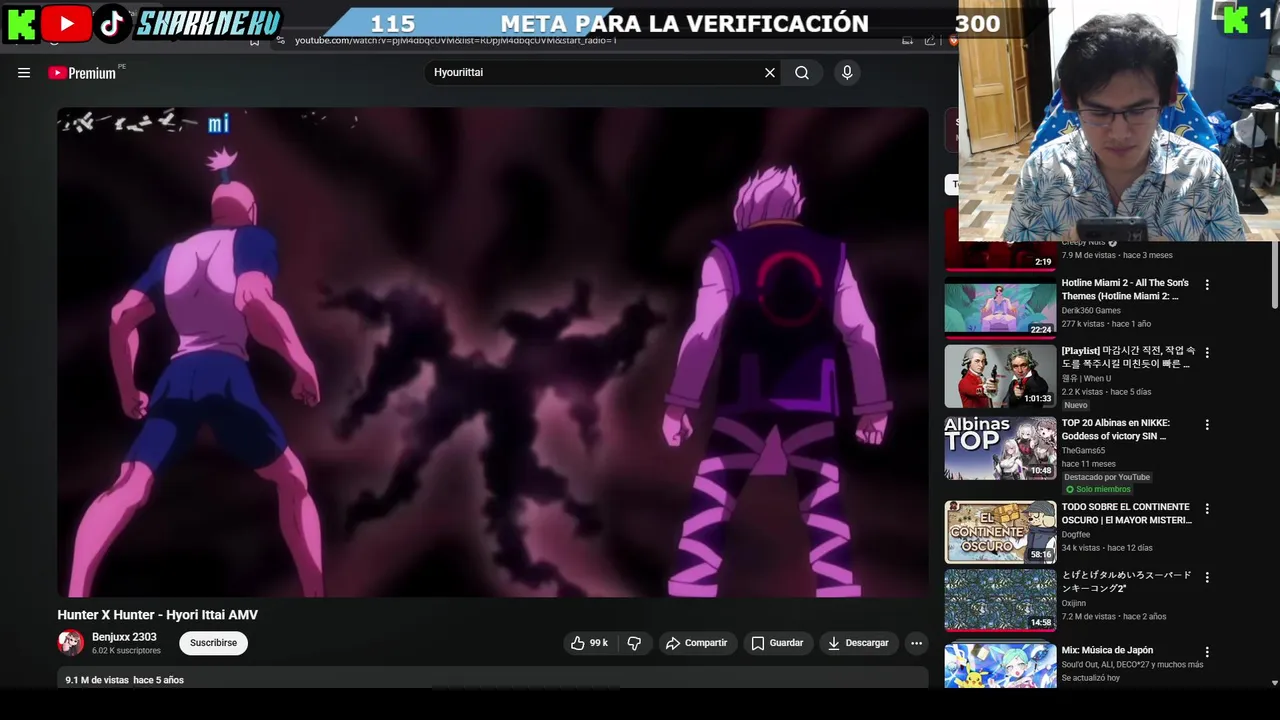The height and width of the screenshot is (720, 1280).
Task: Click the sidebar scrollbar thumb
Action: 1274,275
